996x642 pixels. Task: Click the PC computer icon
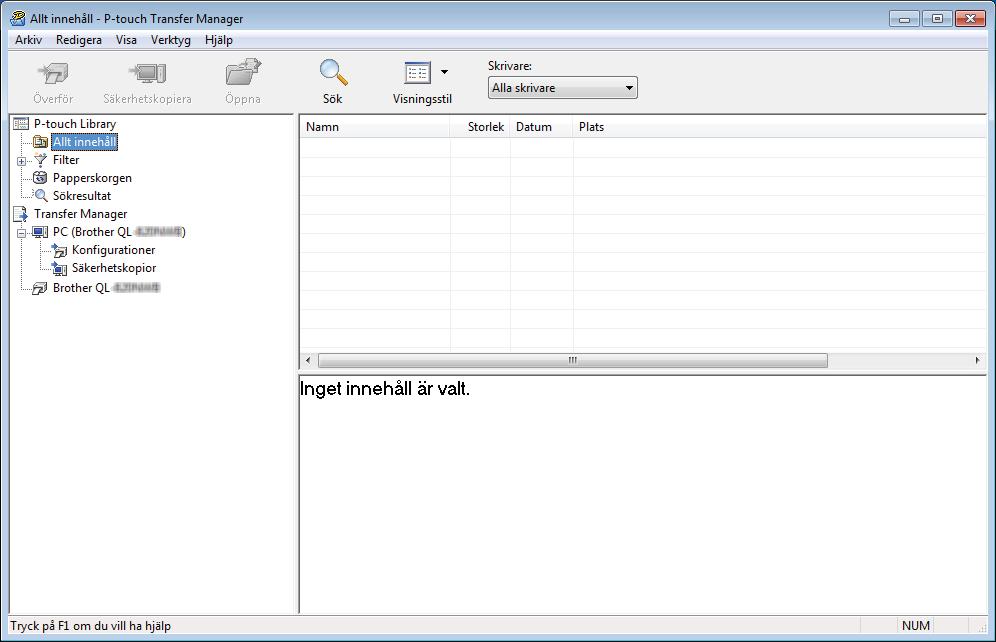tap(40, 232)
